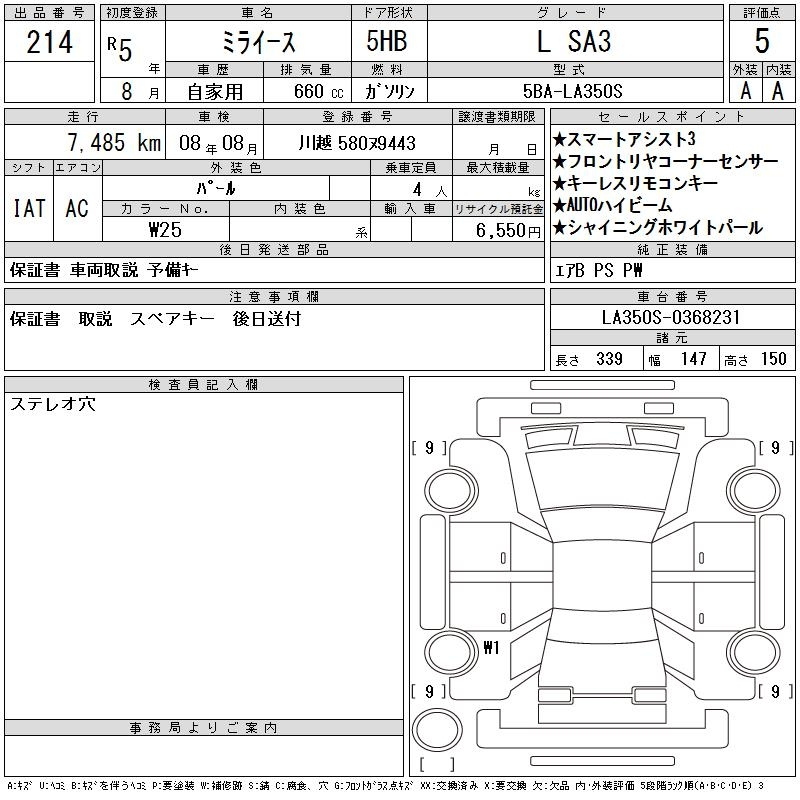Click the interior grade A under 内装
Viewport: 800px width, 800px height.
(x=778, y=91)
